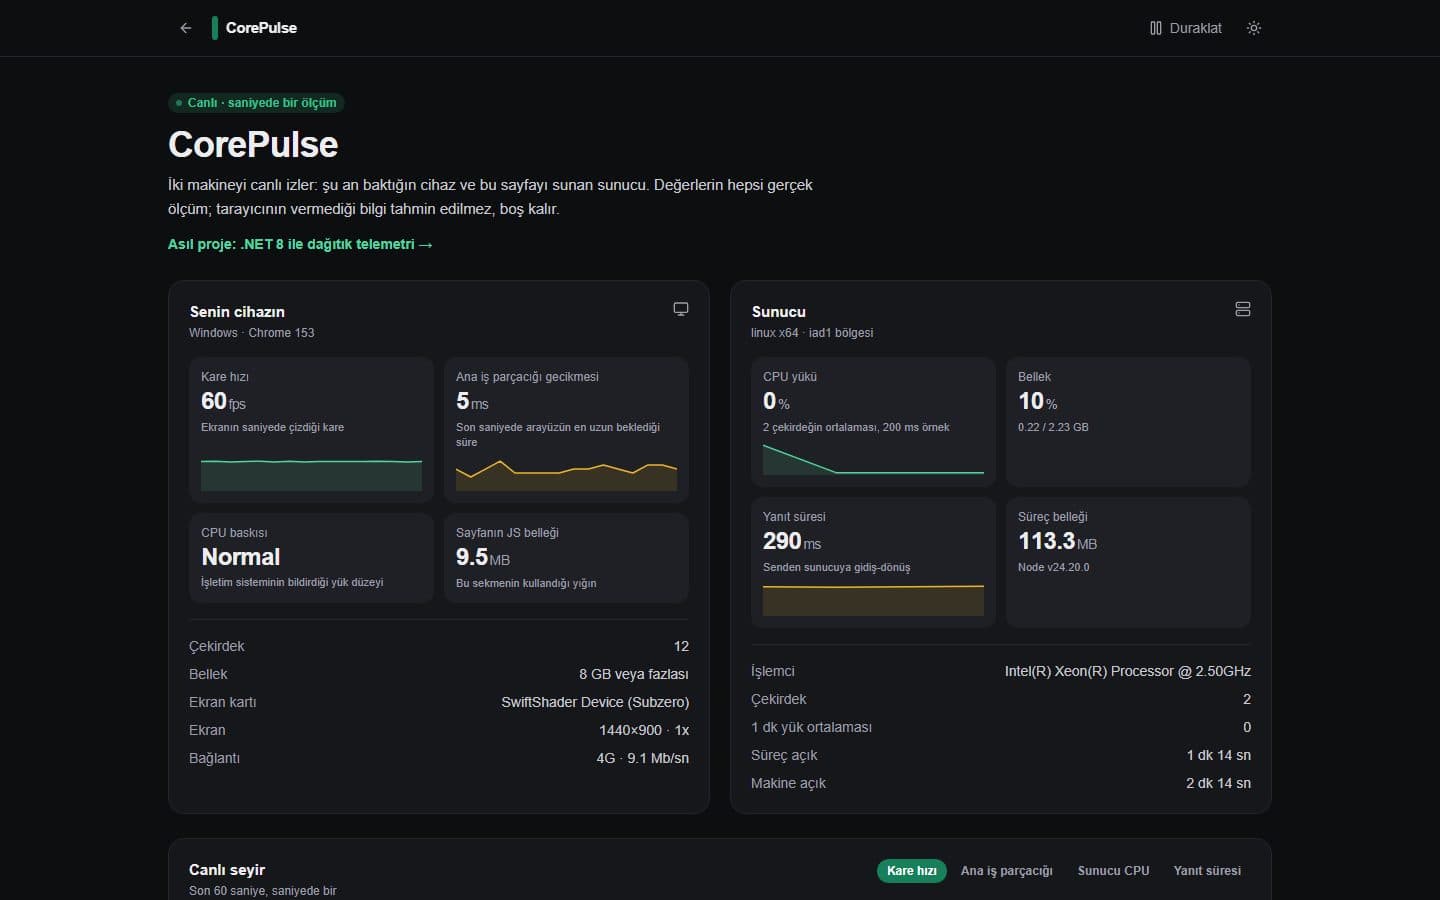Click the İşlemci row label
The height and width of the screenshot is (900, 1440).
click(773, 671)
